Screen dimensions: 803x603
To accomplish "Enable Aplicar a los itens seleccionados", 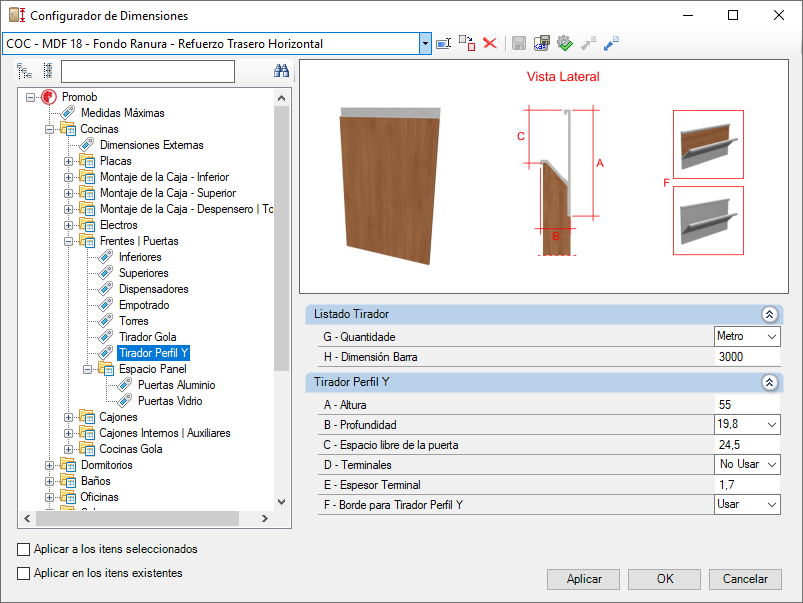I will (x=24, y=549).
